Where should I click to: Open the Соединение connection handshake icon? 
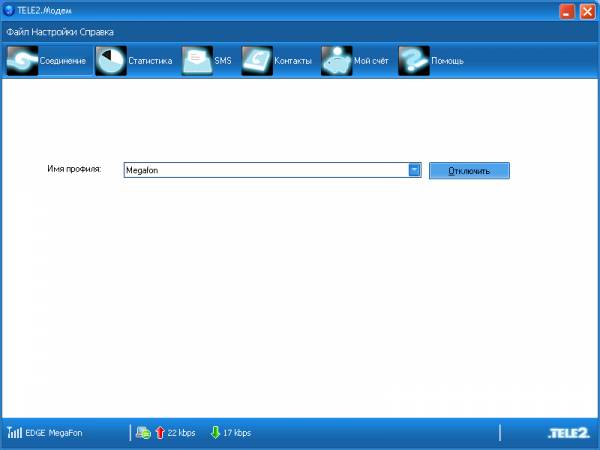click(x=23, y=60)
